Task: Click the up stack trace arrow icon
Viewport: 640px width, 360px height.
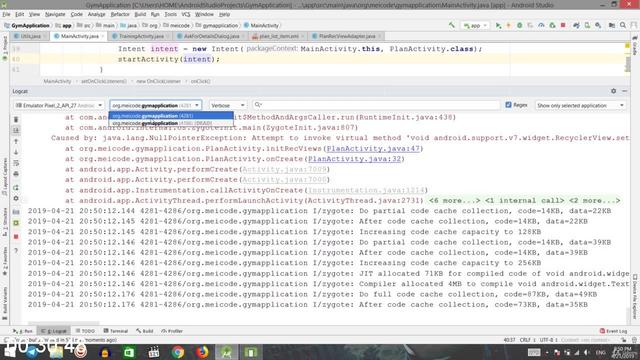Action: [16, 141]
